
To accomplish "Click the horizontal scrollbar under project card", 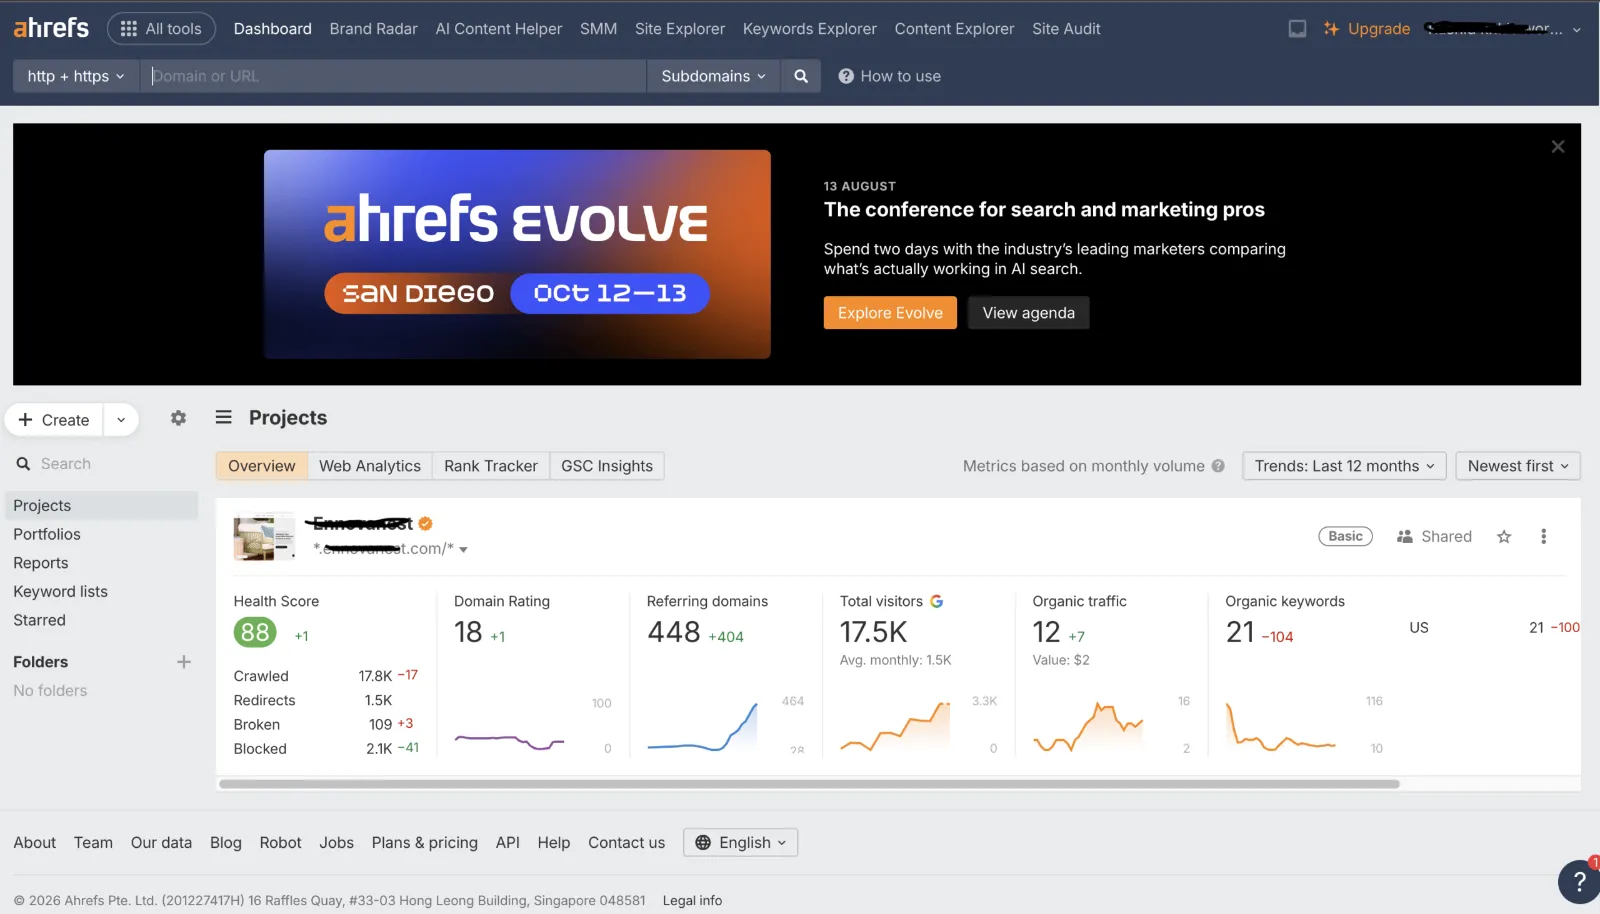I will pos(809,784).
